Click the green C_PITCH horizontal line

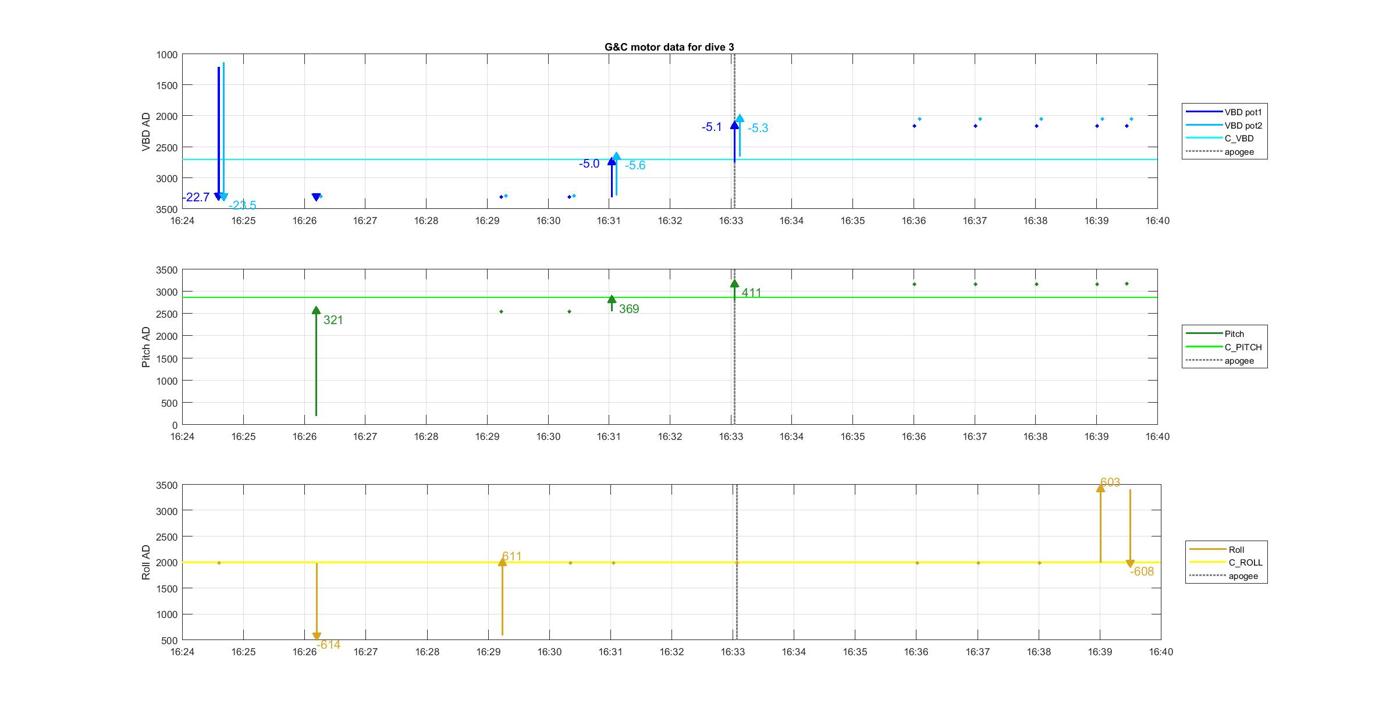[670, 297]
